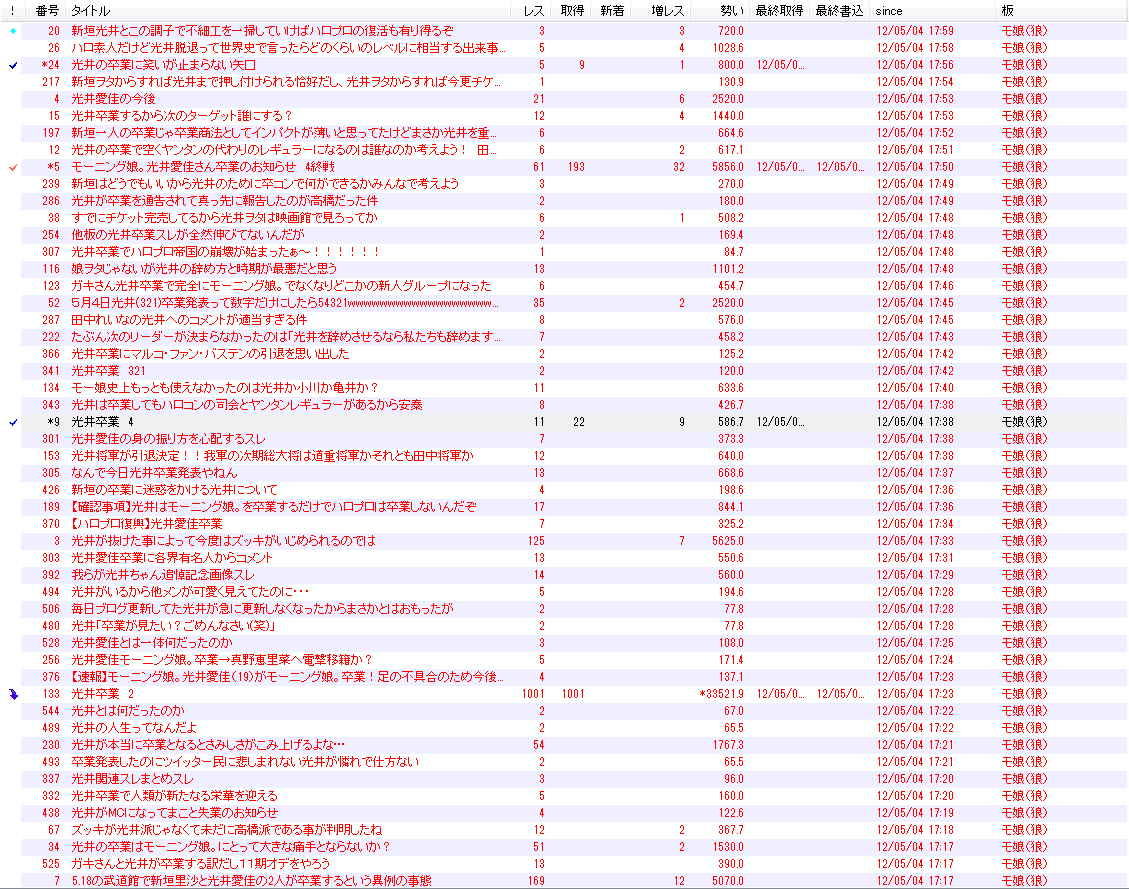Viewport: 1129px width, 889px height.
Task: Open thread 光井卒業するから次のターゲット誰にする？
Action: (181, 116)
